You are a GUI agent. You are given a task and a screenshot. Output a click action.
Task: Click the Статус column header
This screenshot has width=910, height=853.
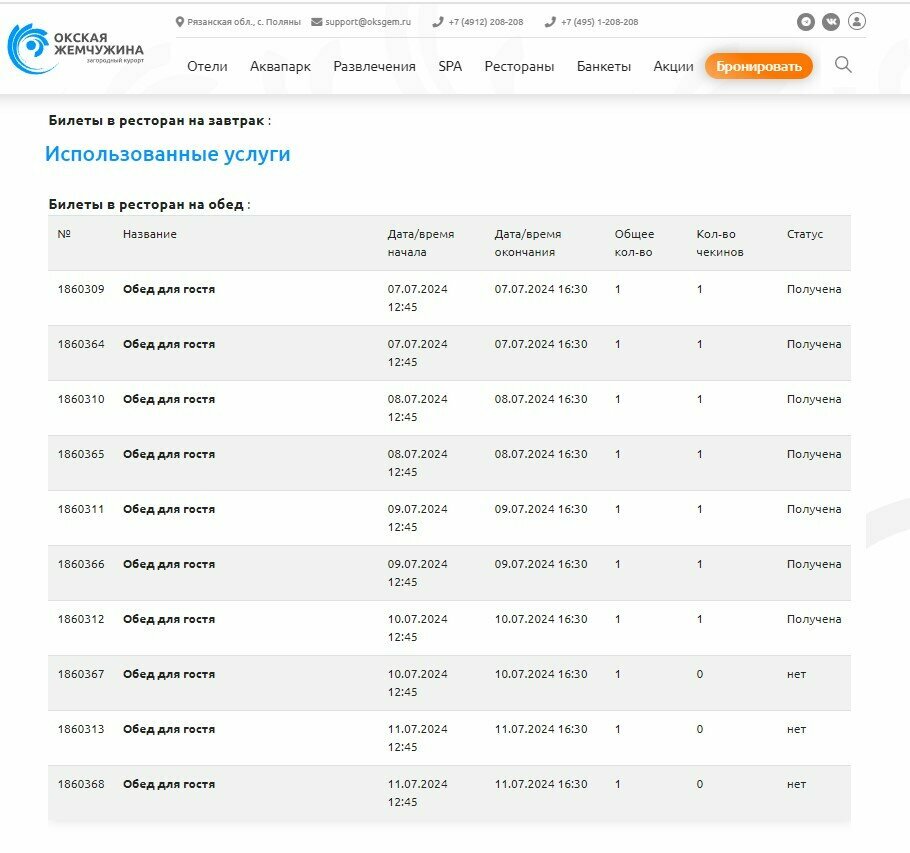tap(805, 234)
